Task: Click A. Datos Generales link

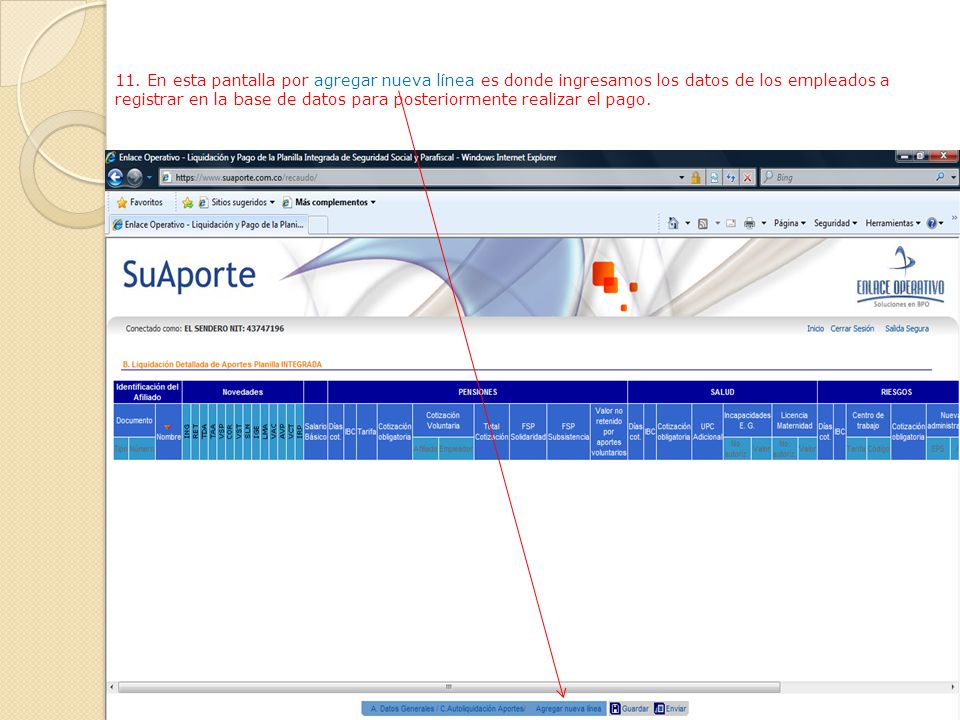Action: 403,708
